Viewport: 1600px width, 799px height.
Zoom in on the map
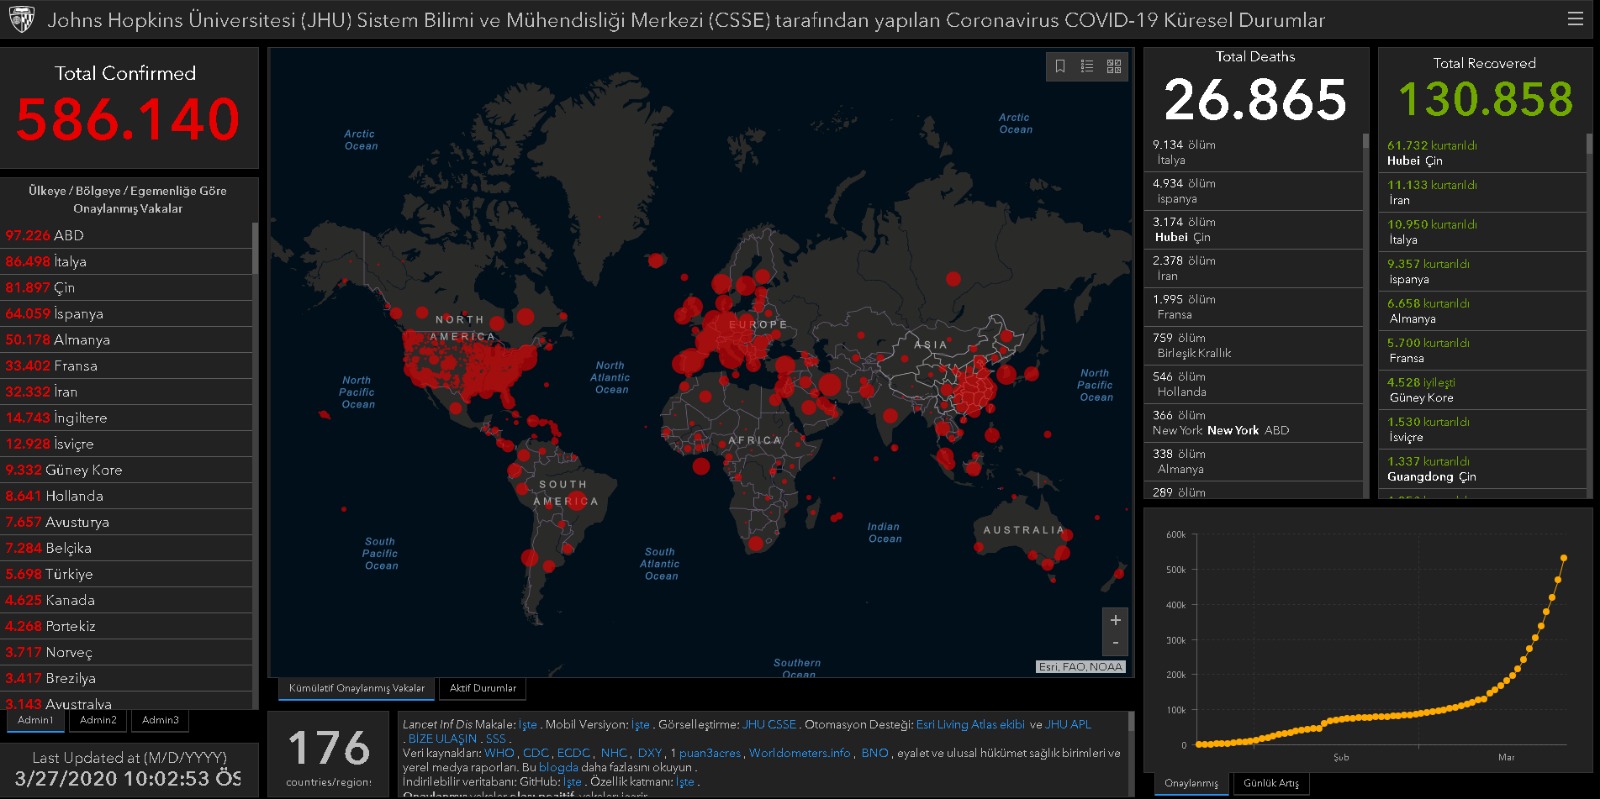tap(1115, 620)
